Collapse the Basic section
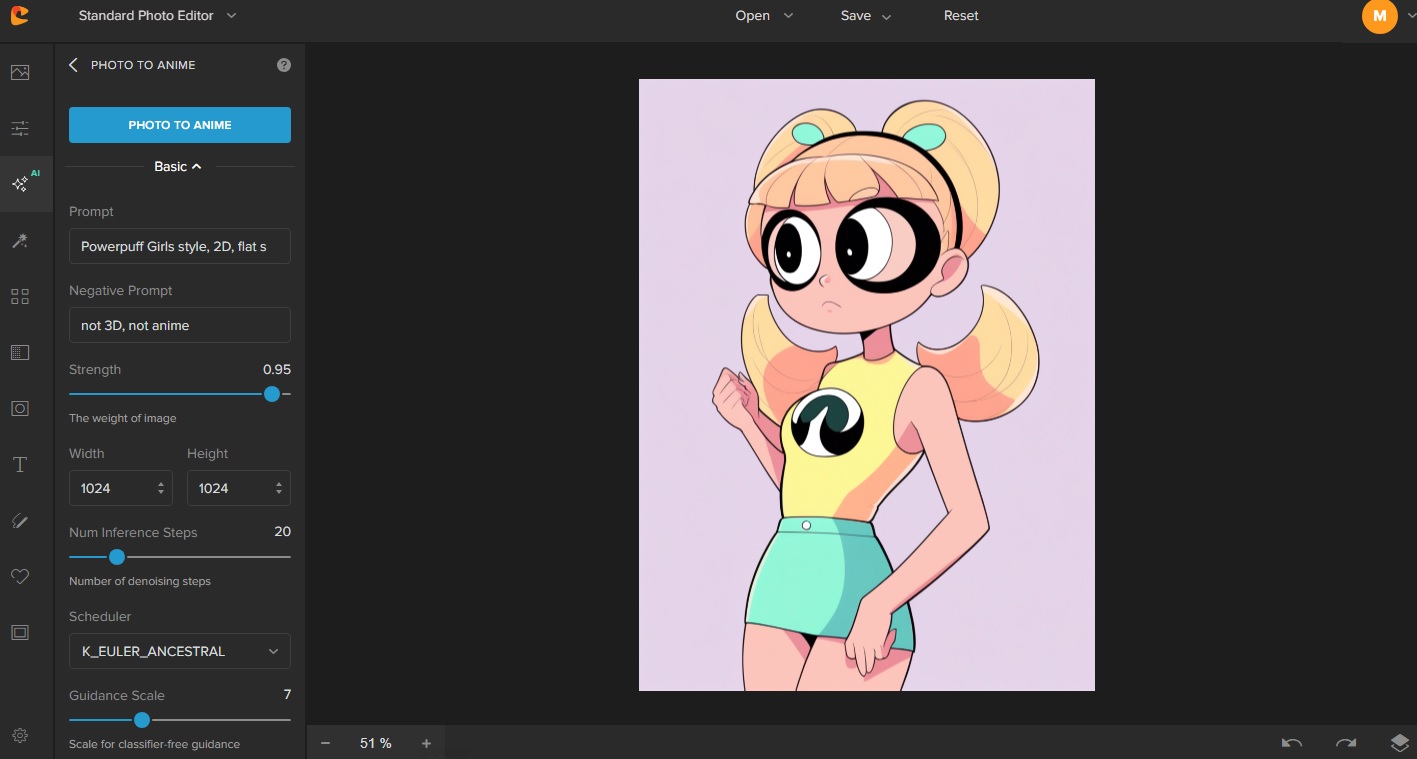Viewport: 1417px width, 759px height. [179, 167]
